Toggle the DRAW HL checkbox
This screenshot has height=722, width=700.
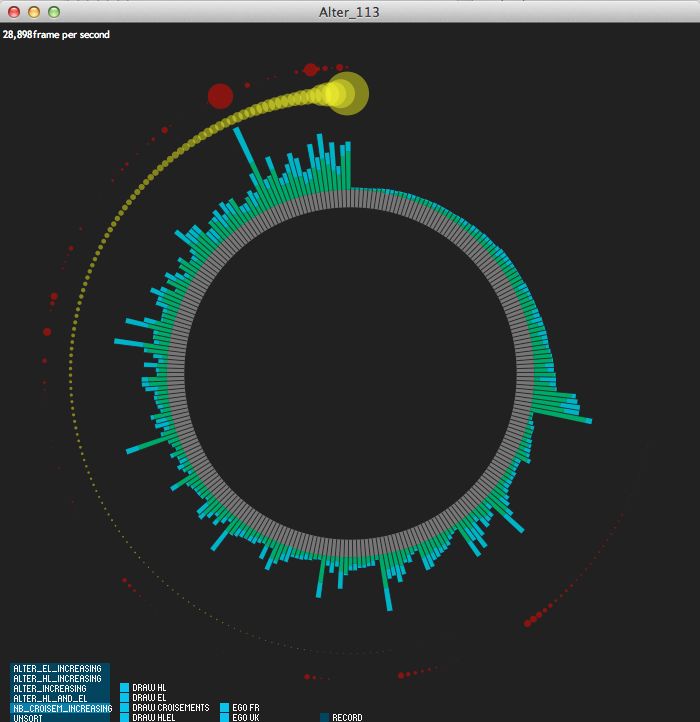point(125,688)
